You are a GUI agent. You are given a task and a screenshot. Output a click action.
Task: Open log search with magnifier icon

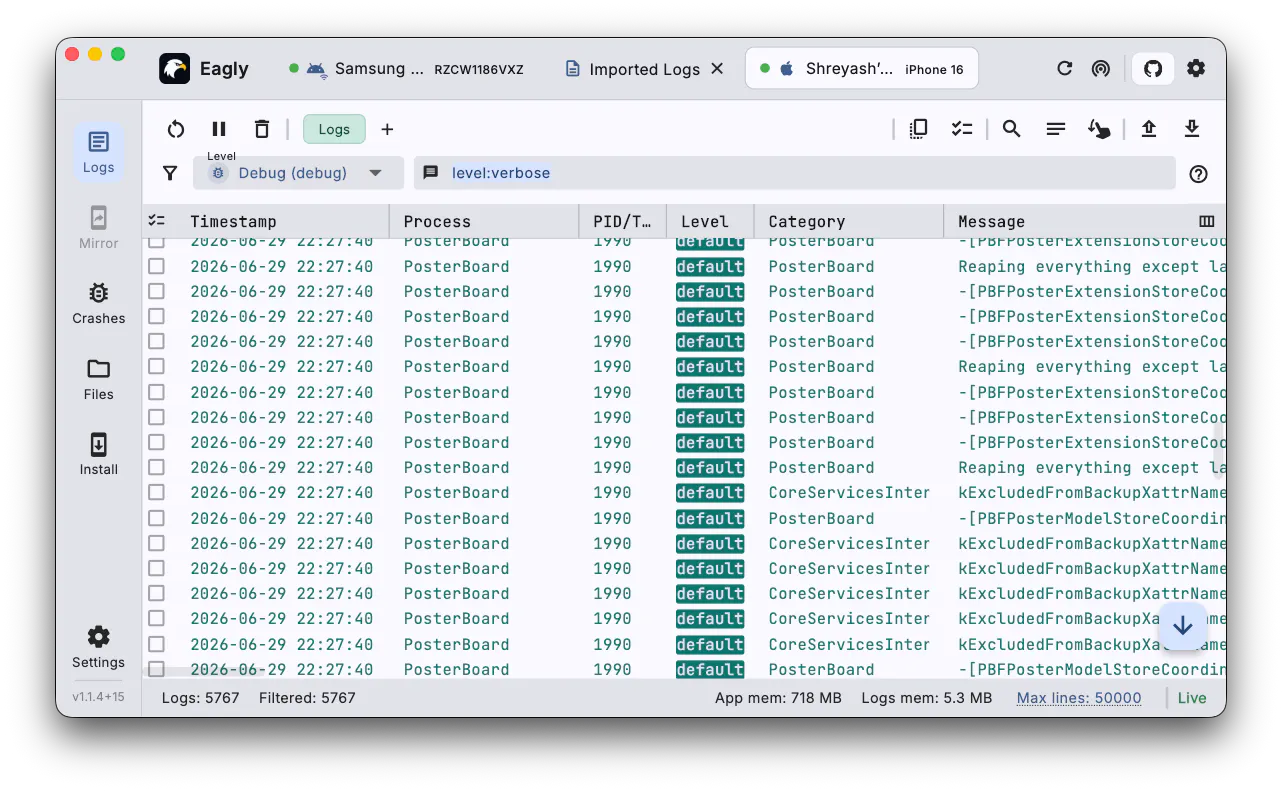[x=1011, y=129]
